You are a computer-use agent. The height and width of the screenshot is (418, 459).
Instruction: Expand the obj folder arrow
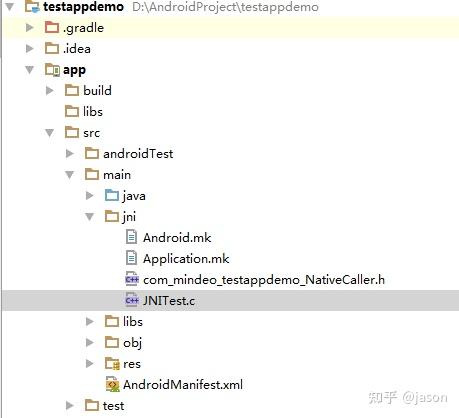(x=90, y=342)
